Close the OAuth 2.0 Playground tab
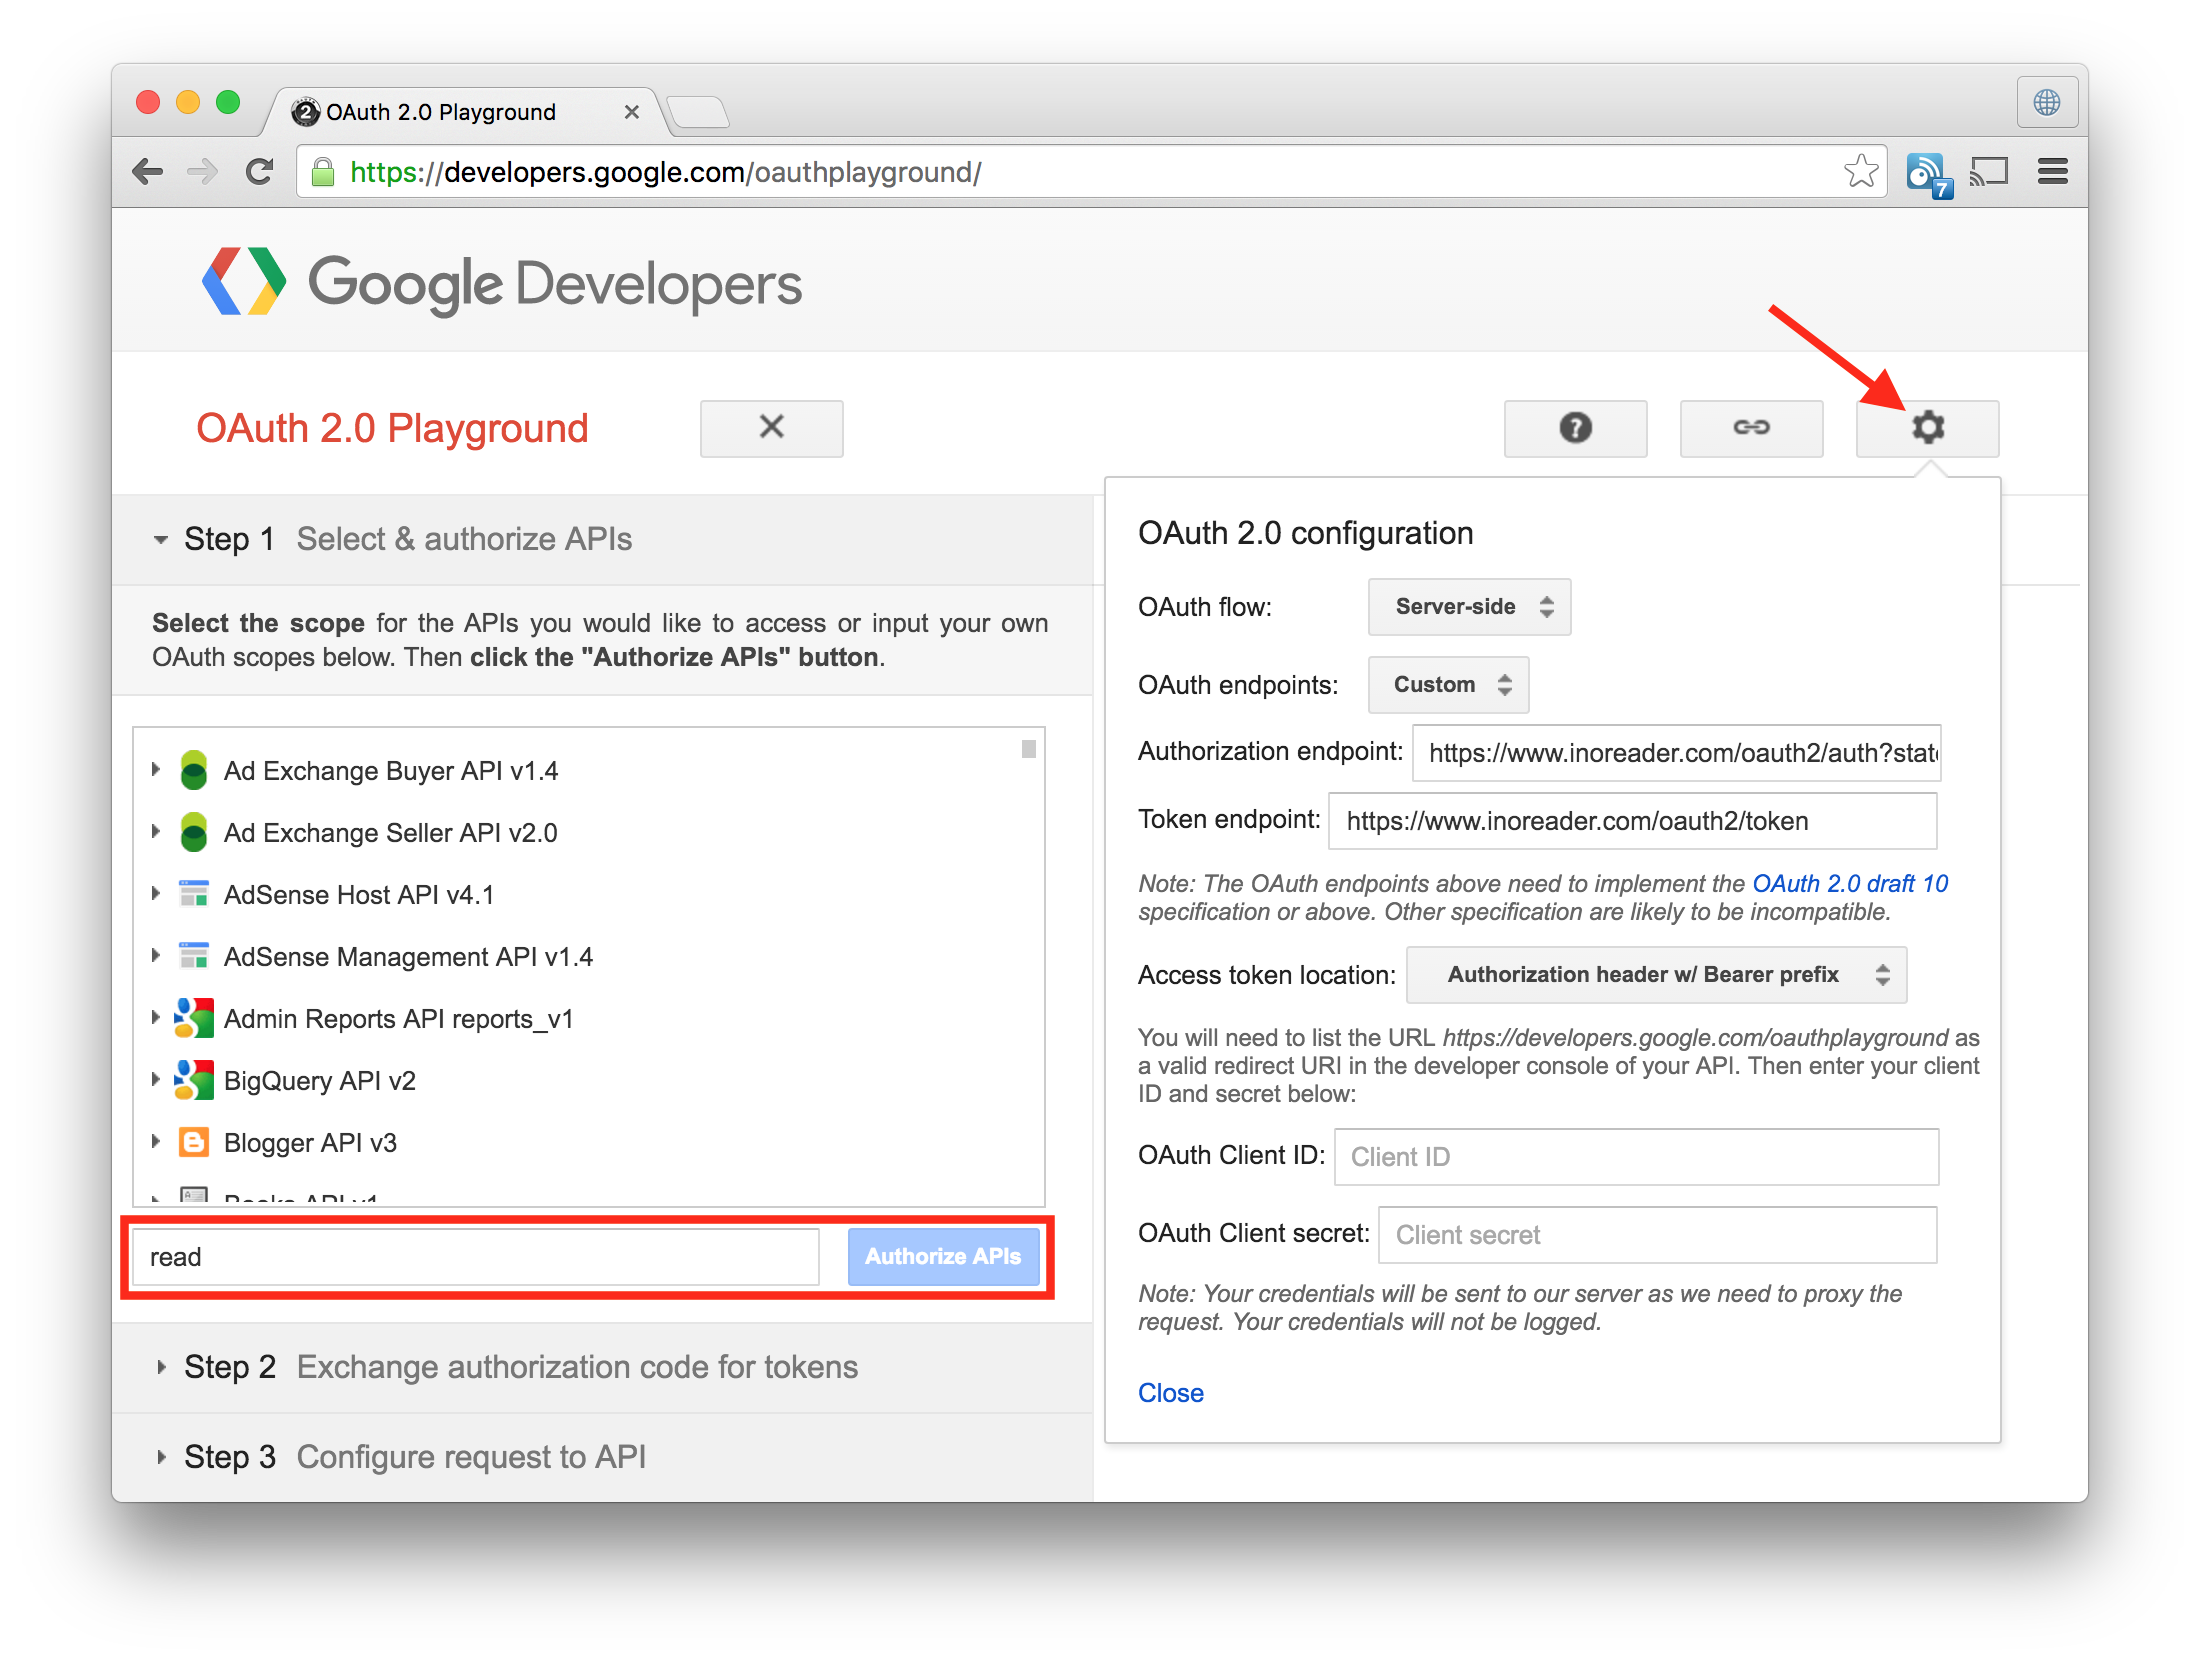 [631, 112]
